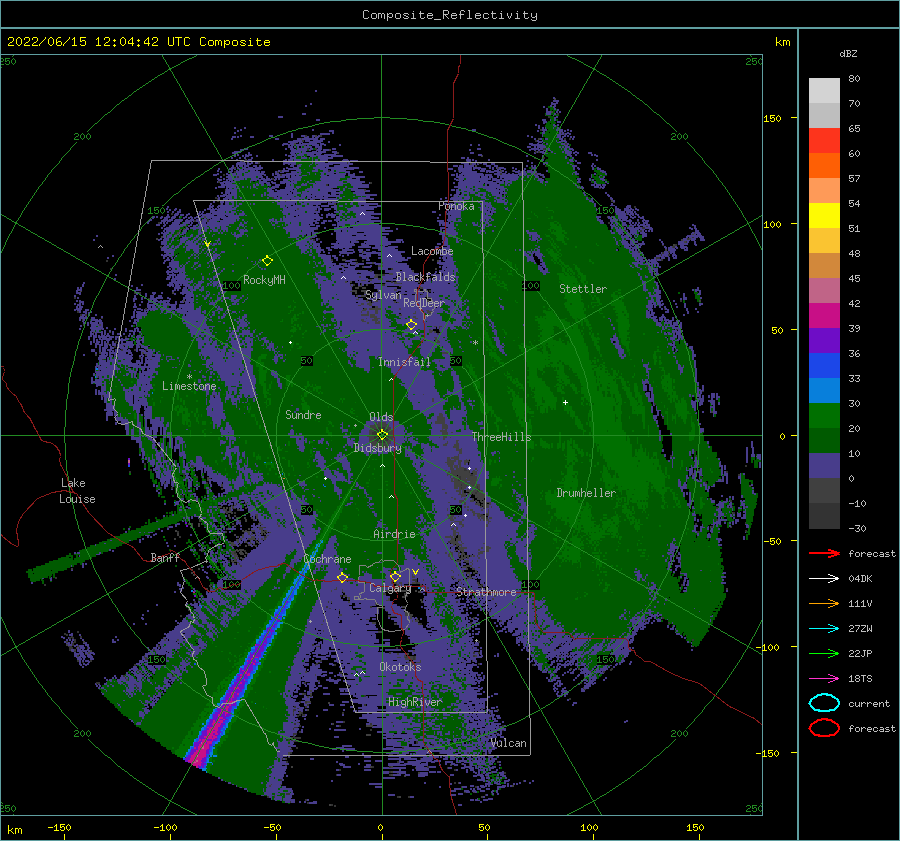Viewport: 900px width, 841px height.
Task: Select the magenta 18TS arrow icon
Action: [x=824, y=679]
